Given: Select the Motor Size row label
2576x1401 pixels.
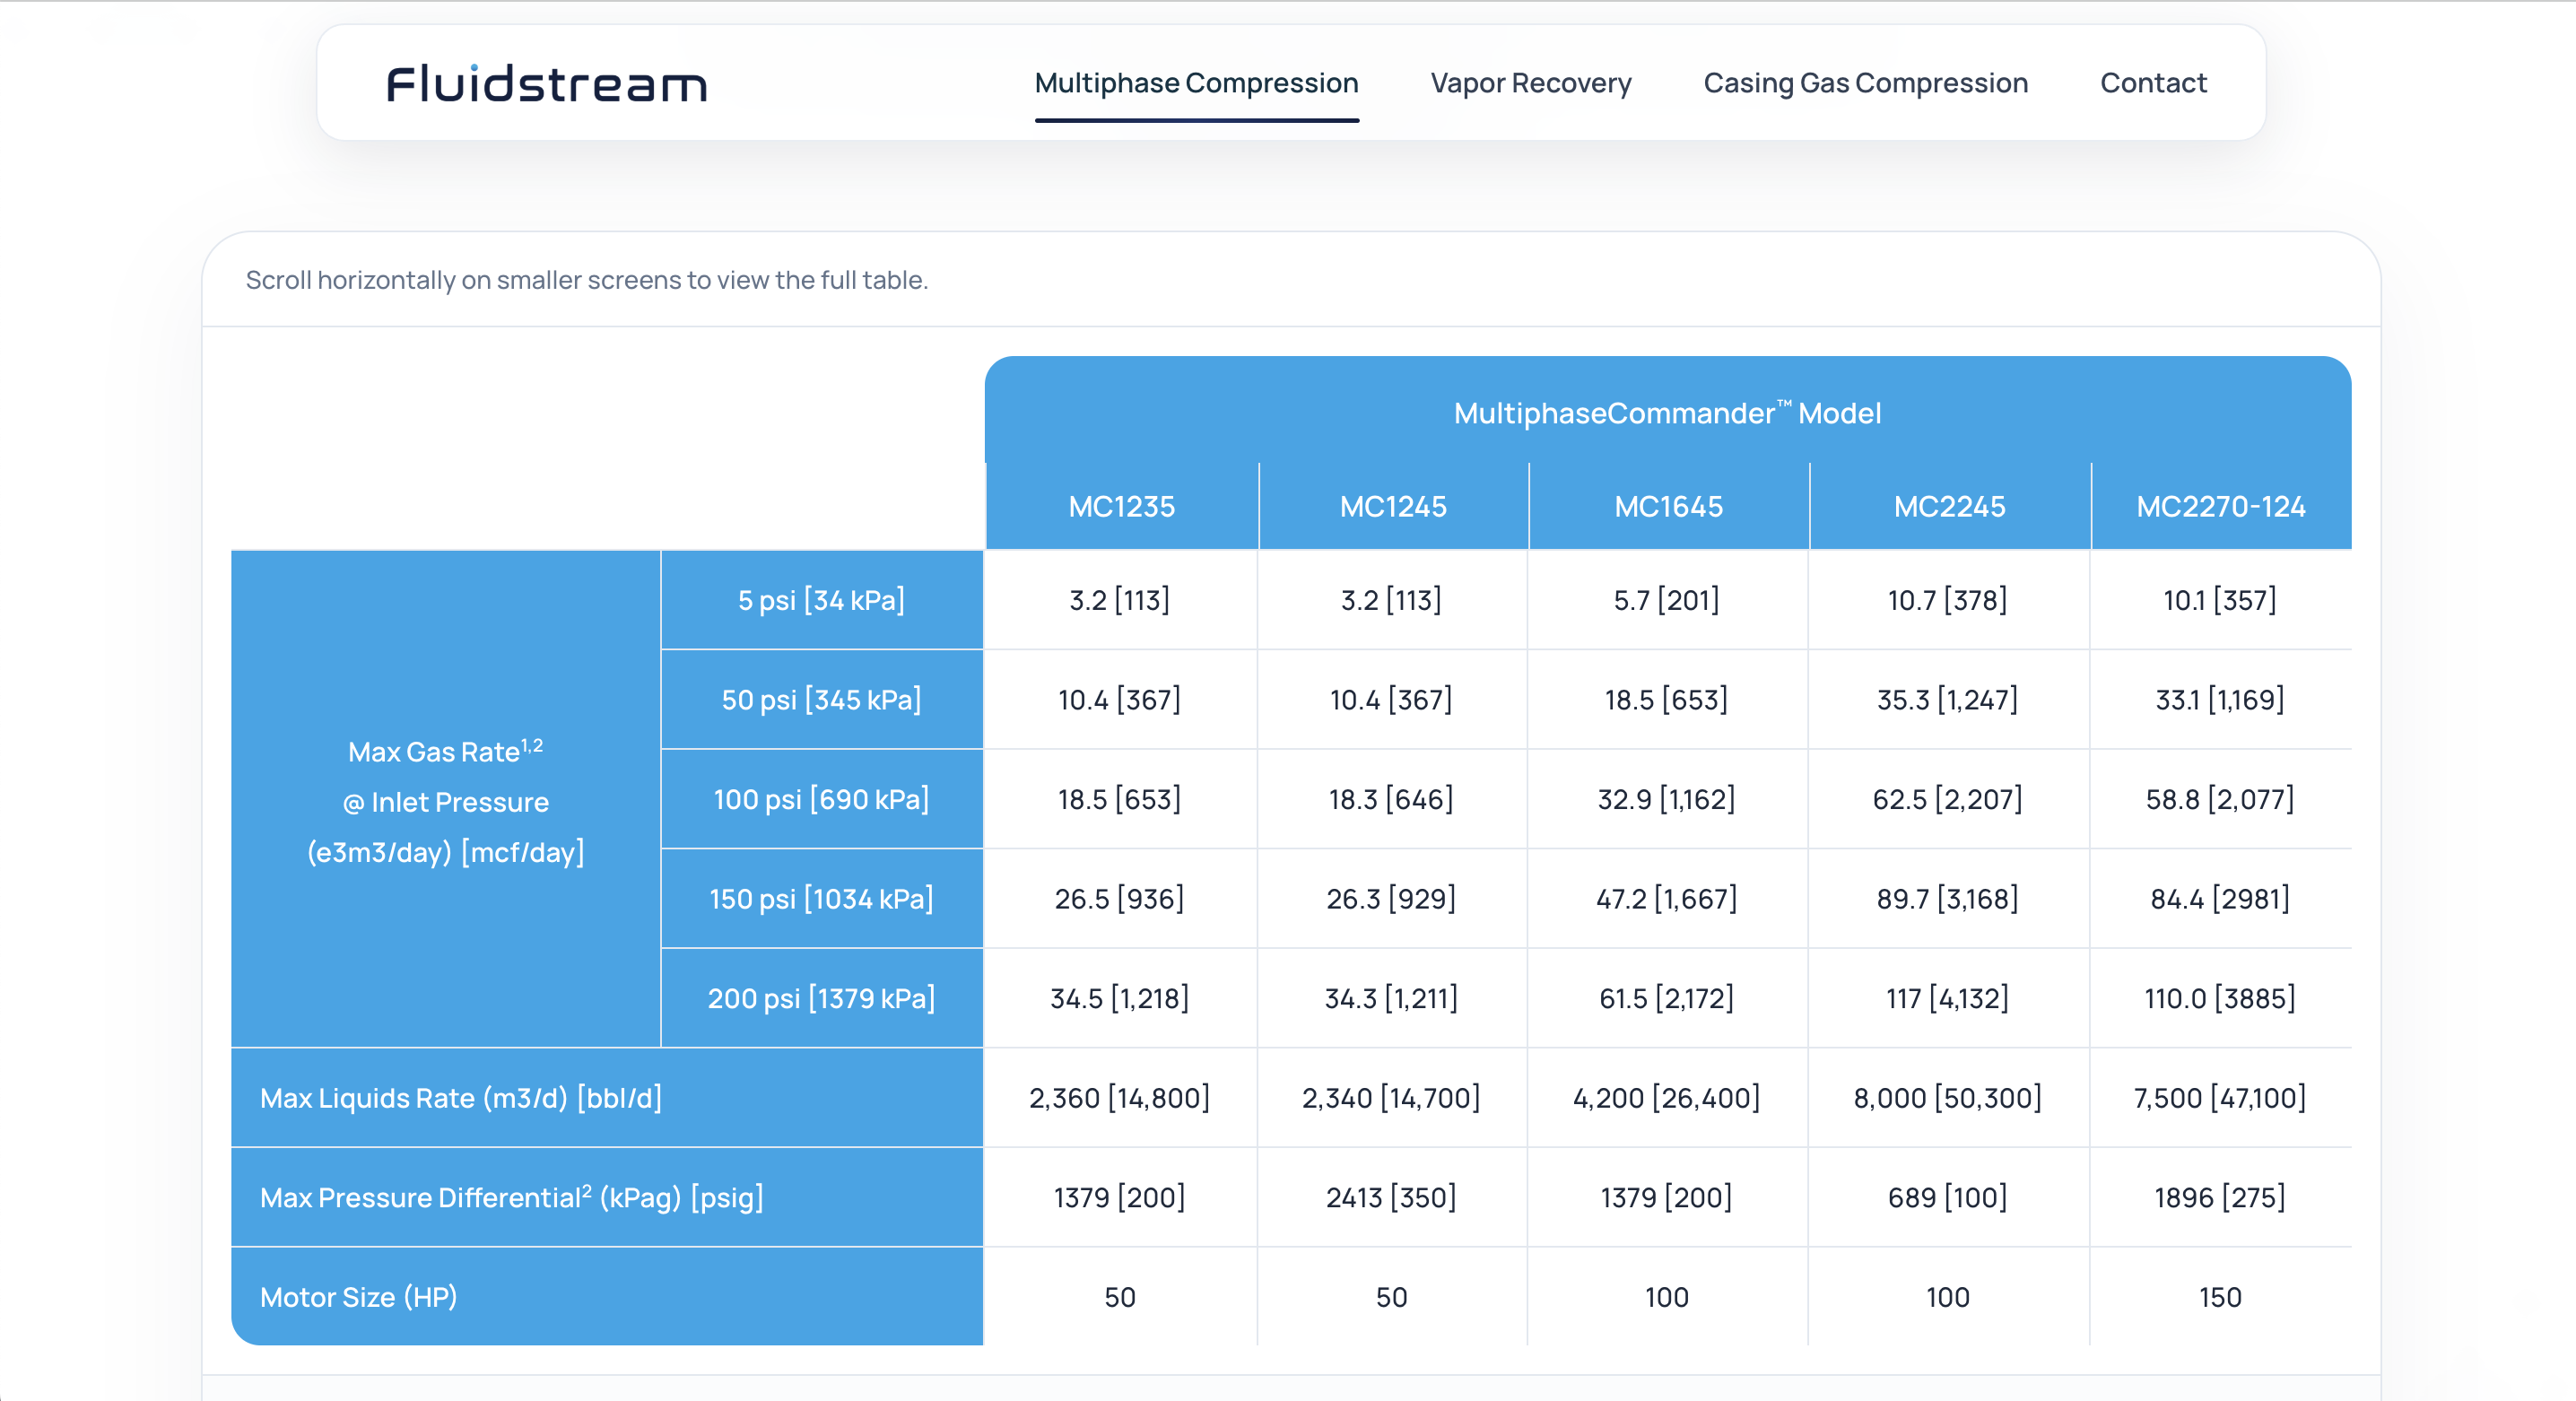Looking at the screenshot, I should (358, 1296).
